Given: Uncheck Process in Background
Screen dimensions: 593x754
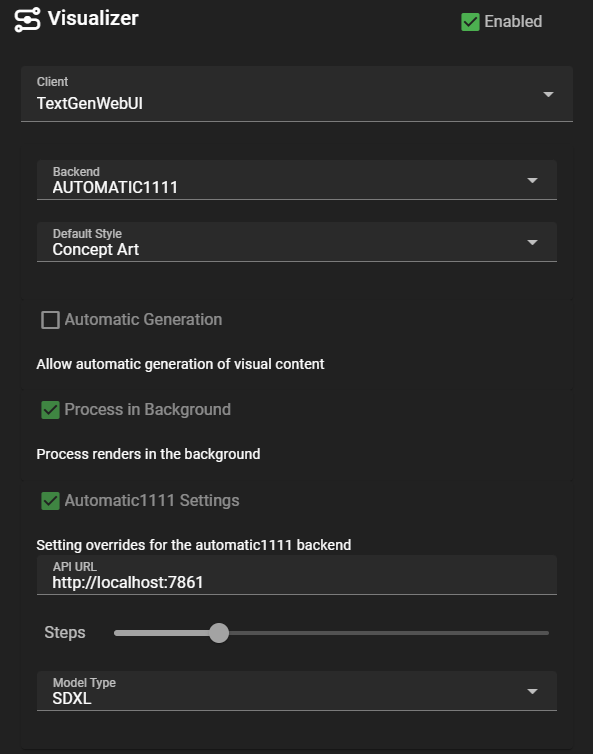Looking at the screenshot, I should click(50, 410).
